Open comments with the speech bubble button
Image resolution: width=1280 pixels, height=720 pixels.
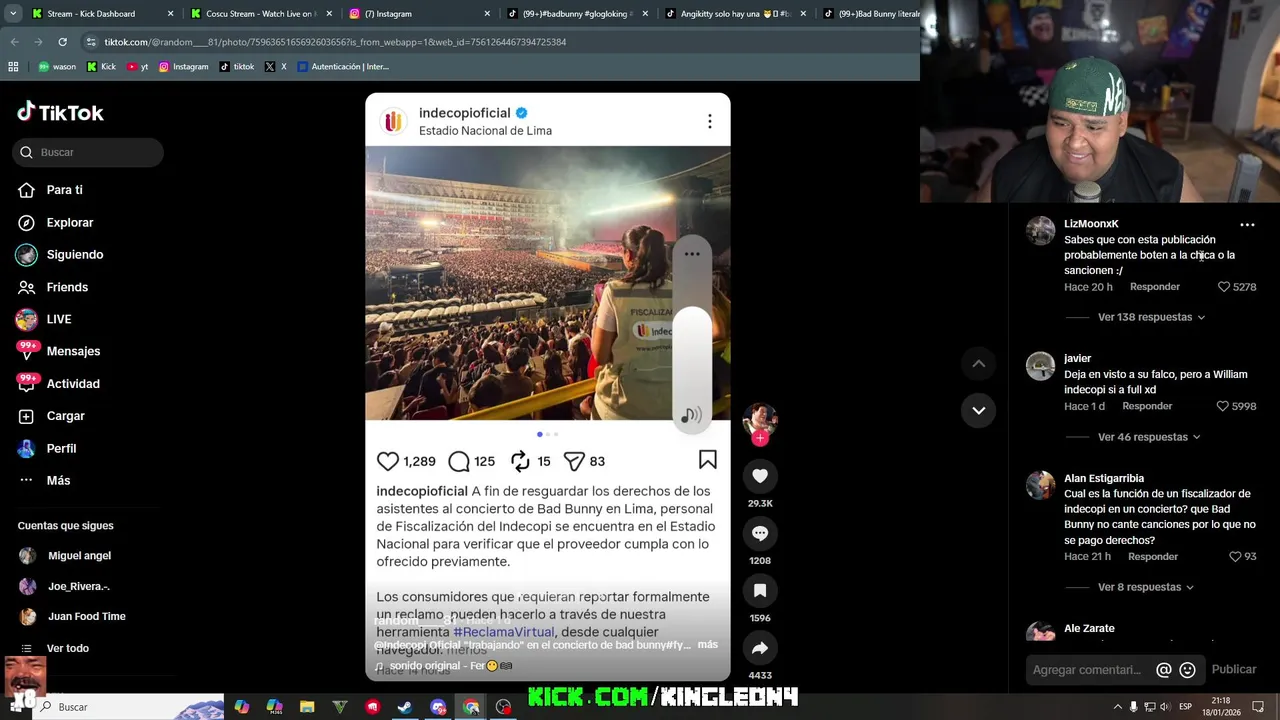(760, 533)
